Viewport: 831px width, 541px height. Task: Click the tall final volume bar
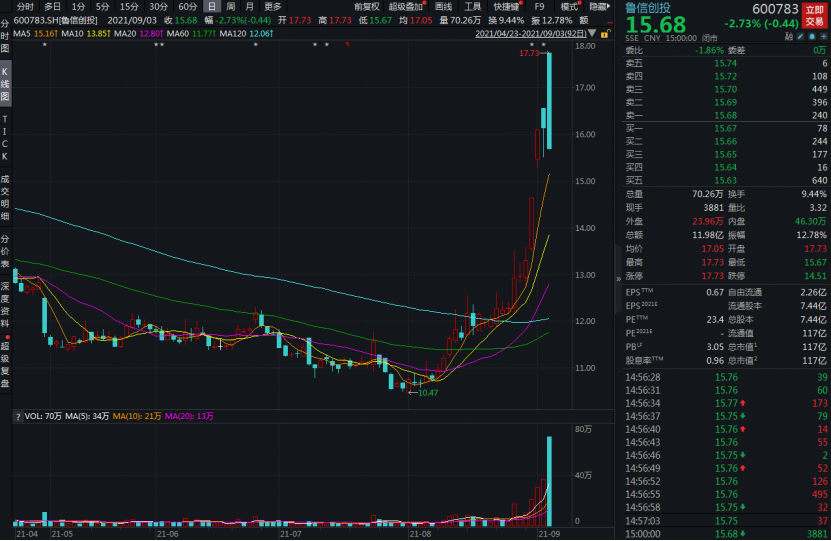[550, 481]
